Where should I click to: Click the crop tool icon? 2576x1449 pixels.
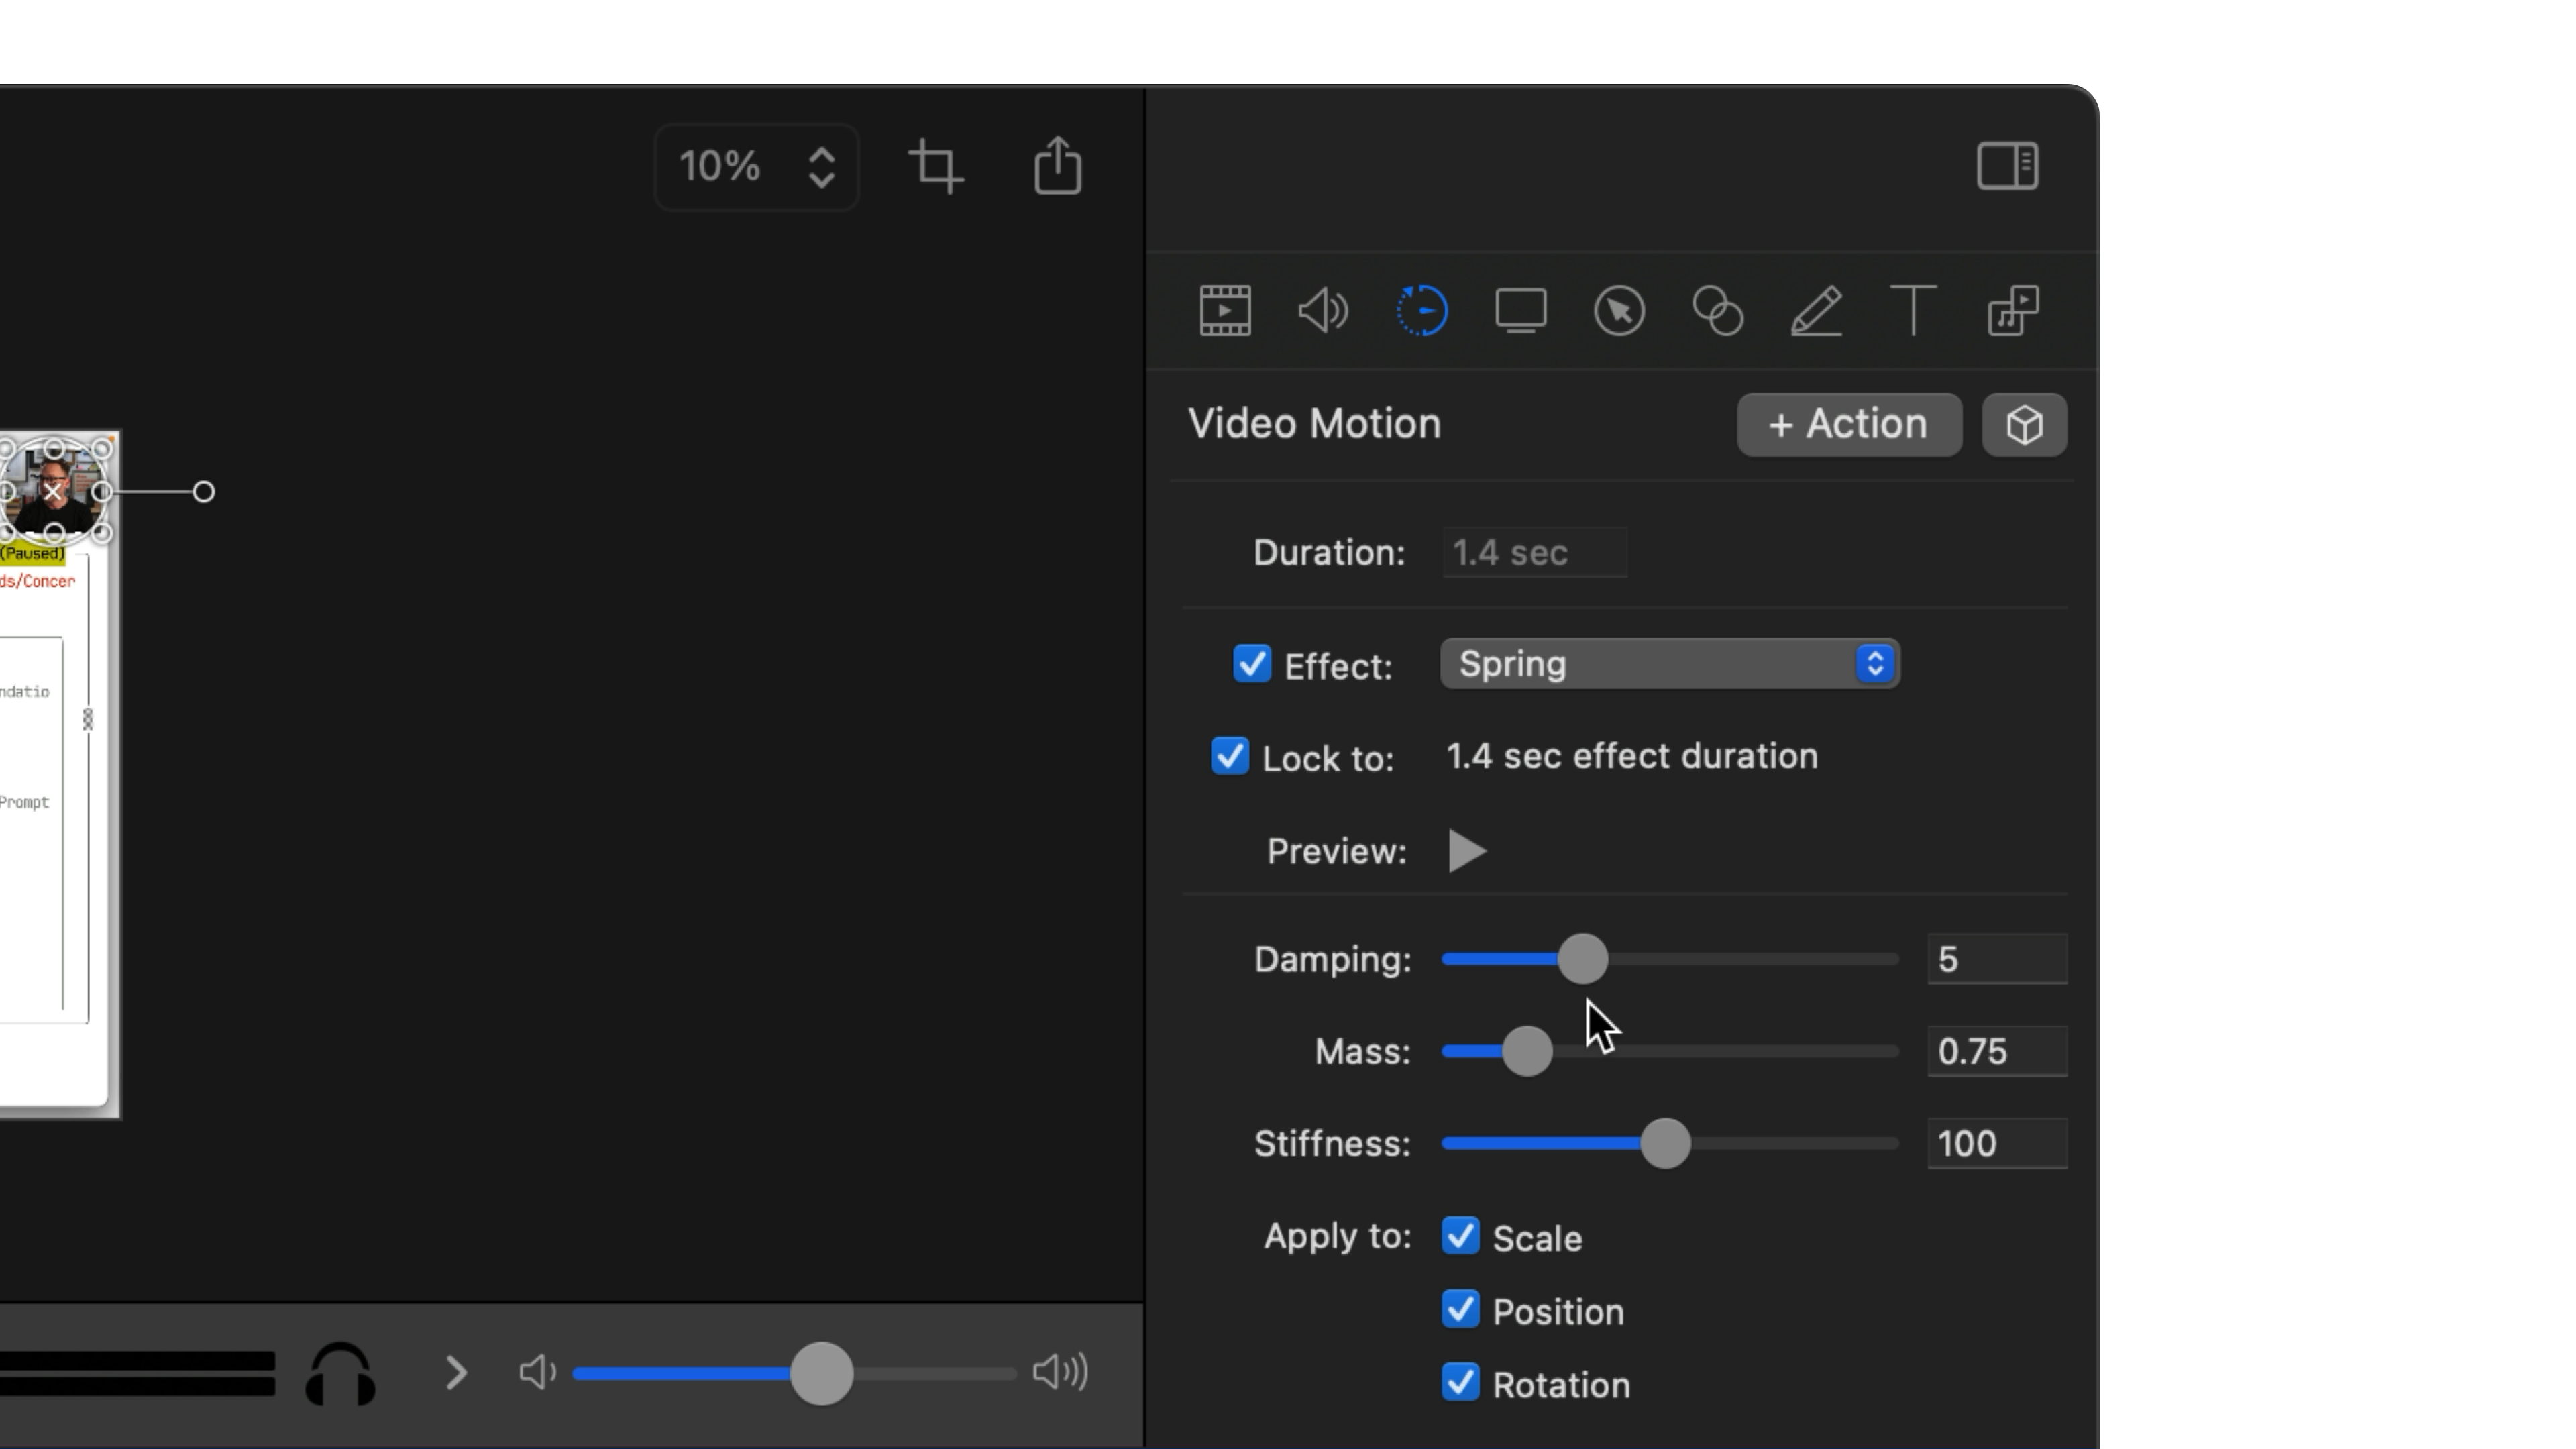pyautogui.click(x=936, y=167)
